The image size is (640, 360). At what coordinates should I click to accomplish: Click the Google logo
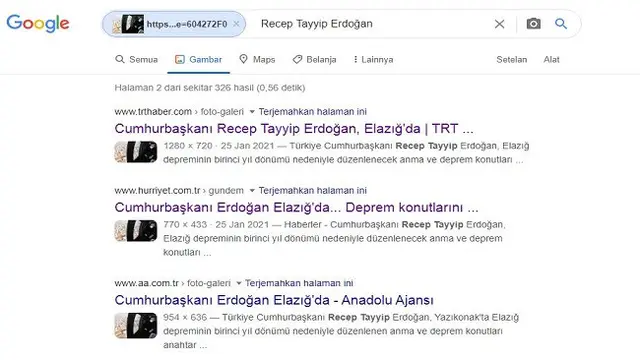click(38, 24)
